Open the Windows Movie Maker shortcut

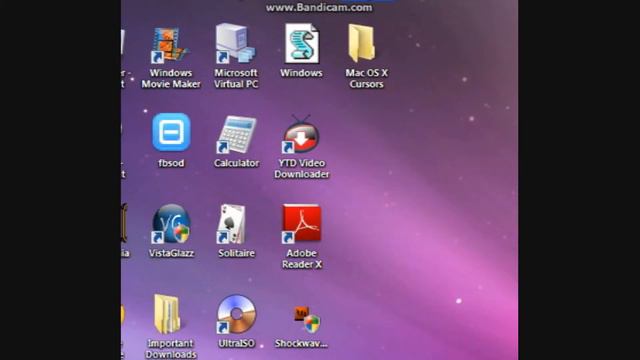(x=170, y=44)
